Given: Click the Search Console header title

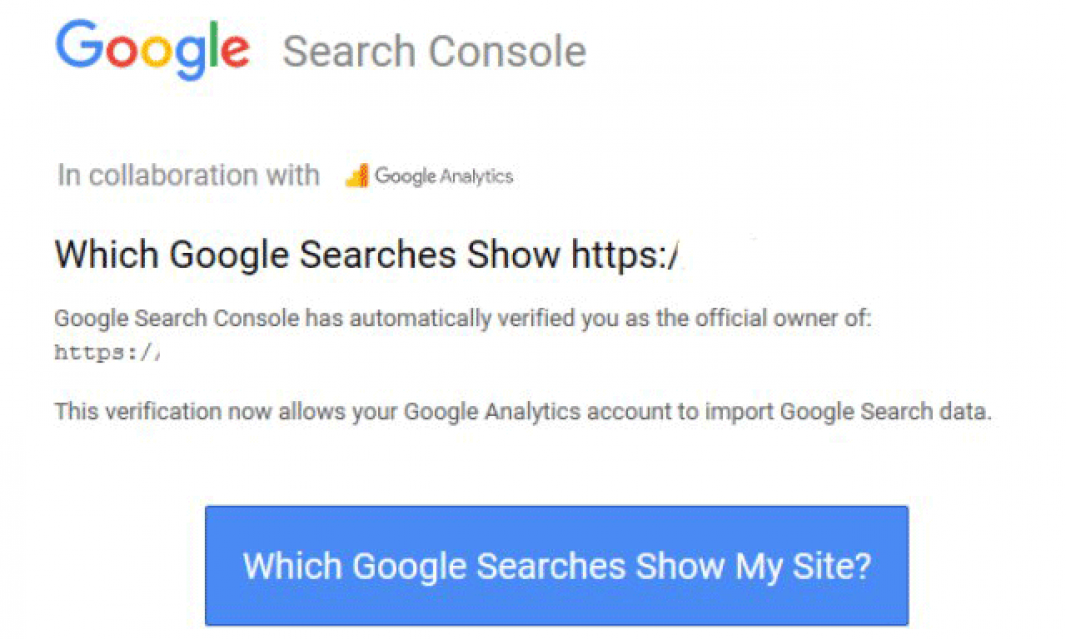Looking at the screenshot, I should coord(434,52).
